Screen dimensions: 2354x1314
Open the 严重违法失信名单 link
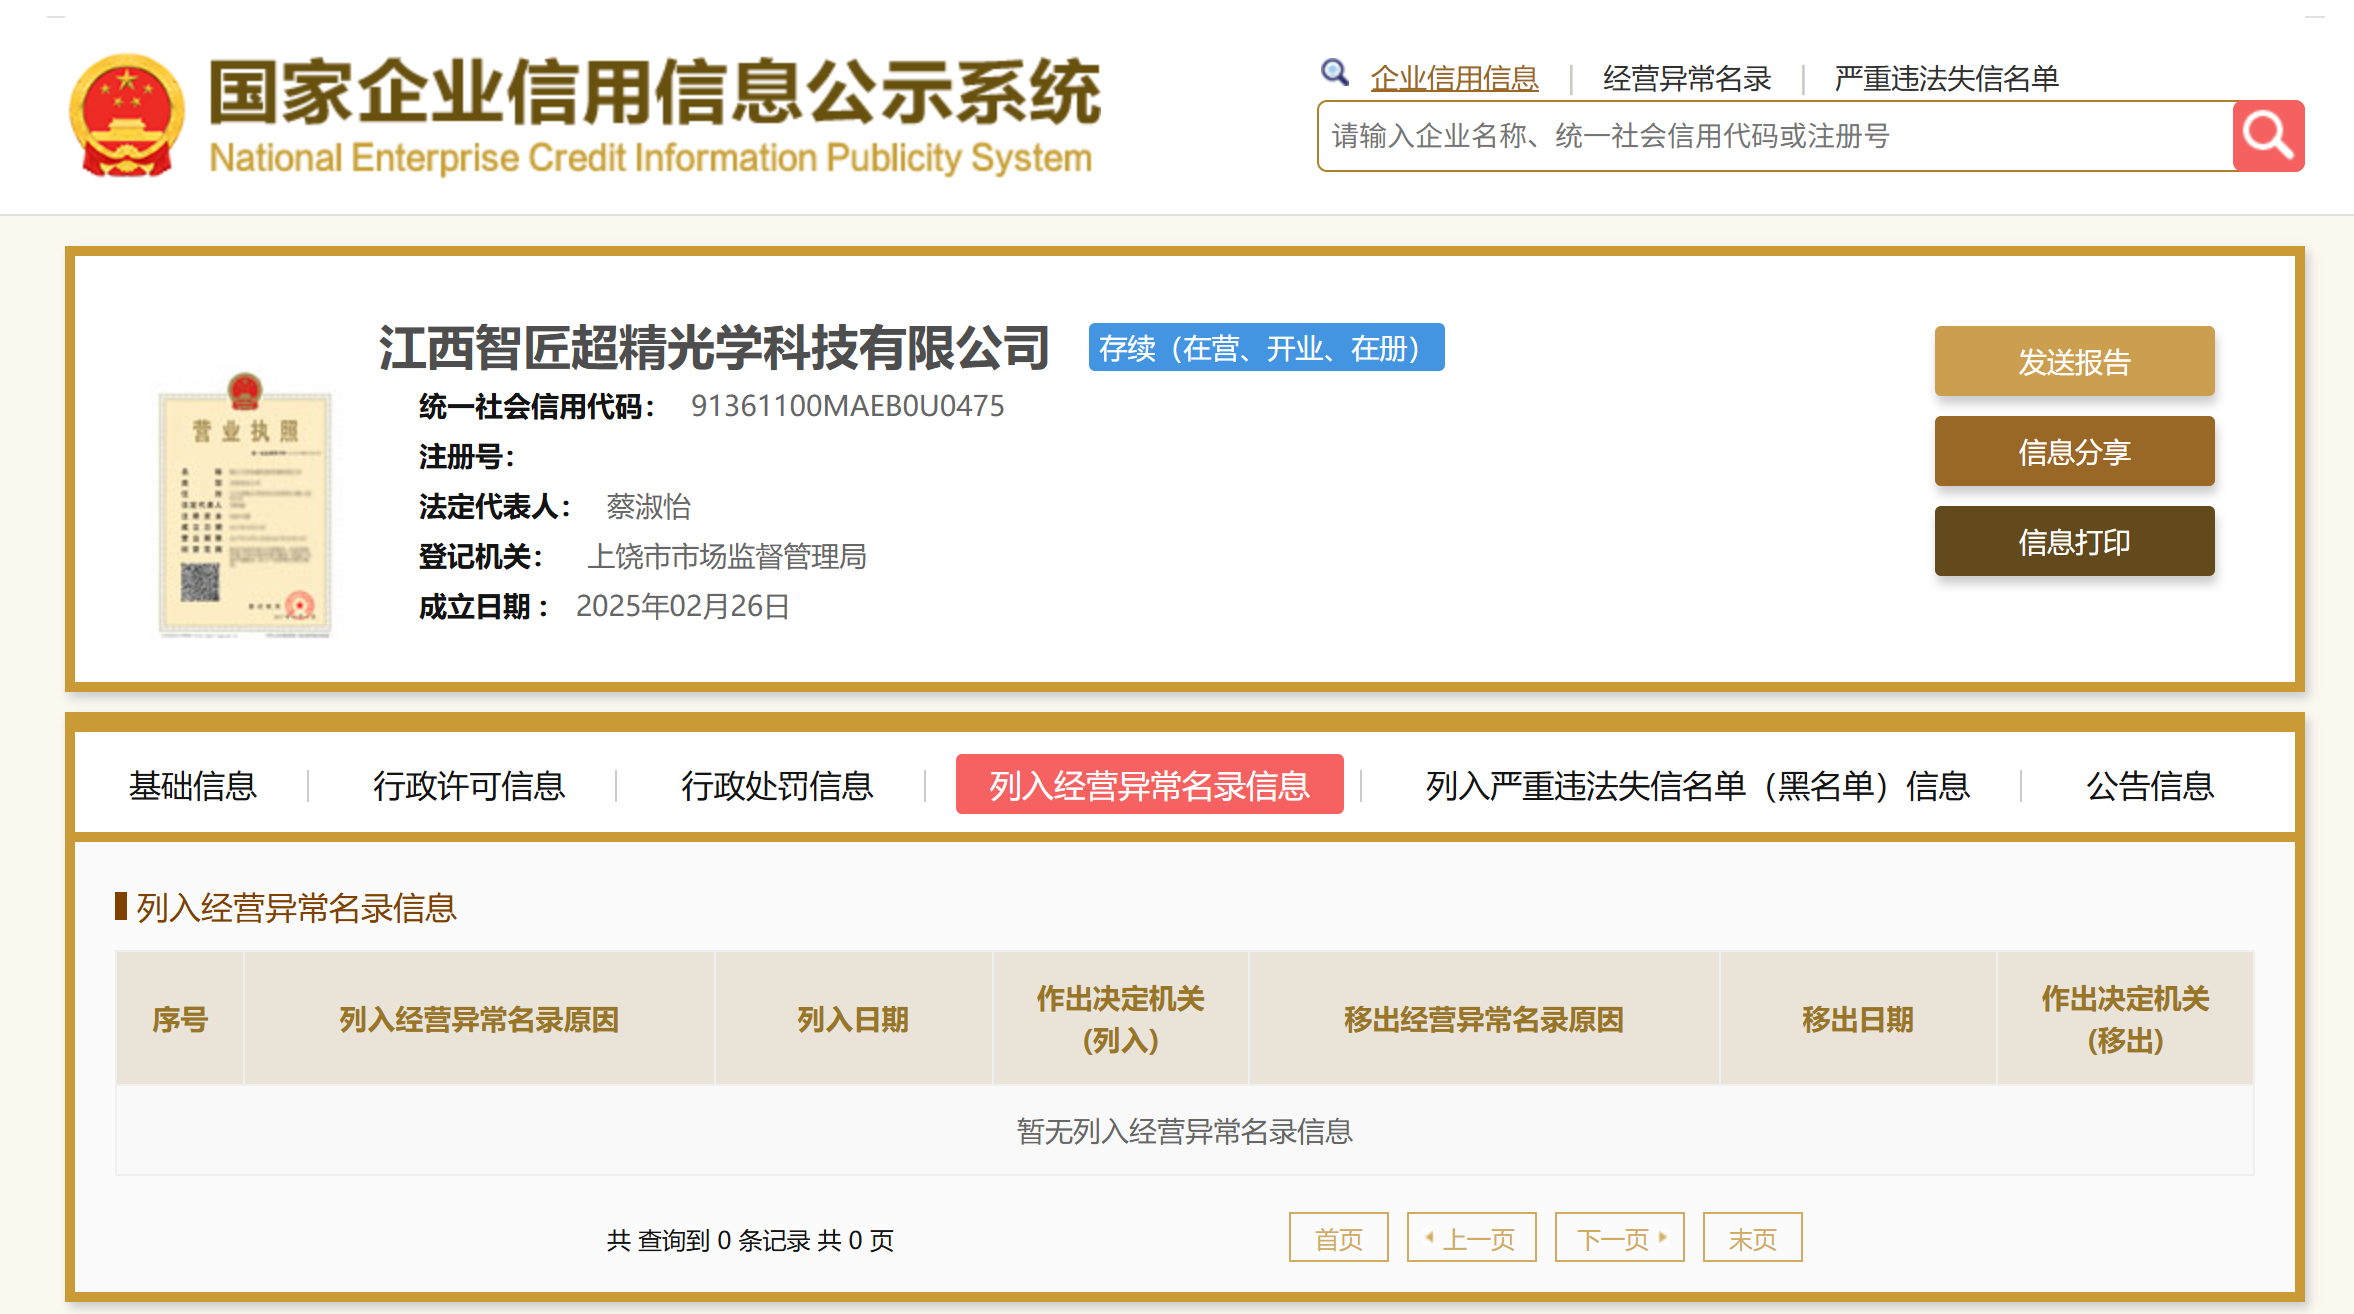point(1946,78)
